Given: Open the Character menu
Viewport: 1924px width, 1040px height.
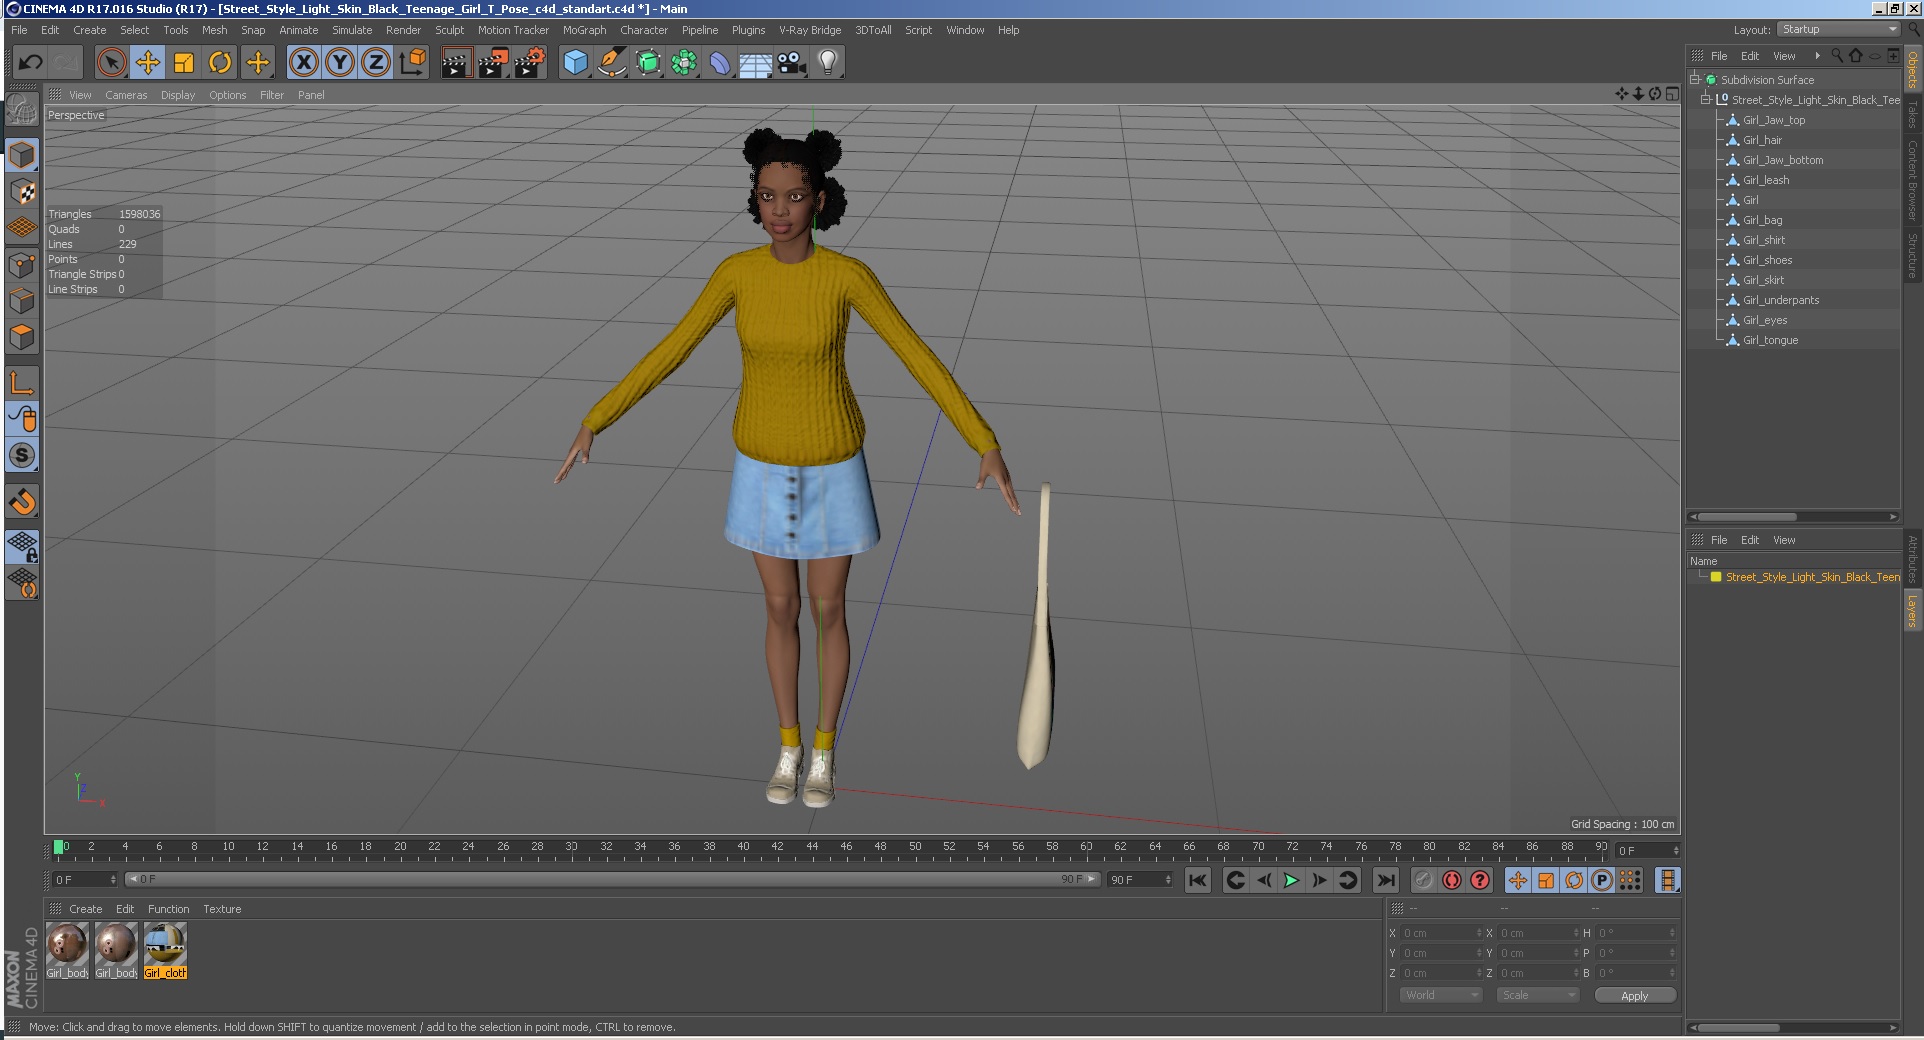Looking at the screenshot, I should pos(644,30).
